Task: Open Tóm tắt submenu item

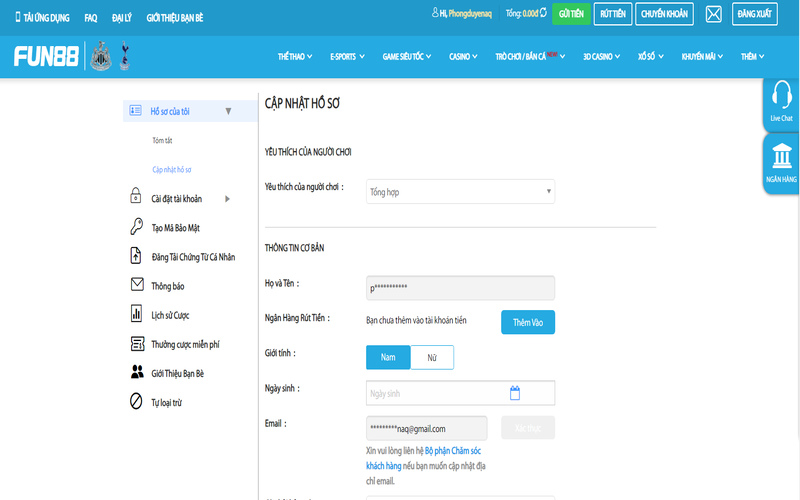Action: pyautogui.click(x=162, y=140)
